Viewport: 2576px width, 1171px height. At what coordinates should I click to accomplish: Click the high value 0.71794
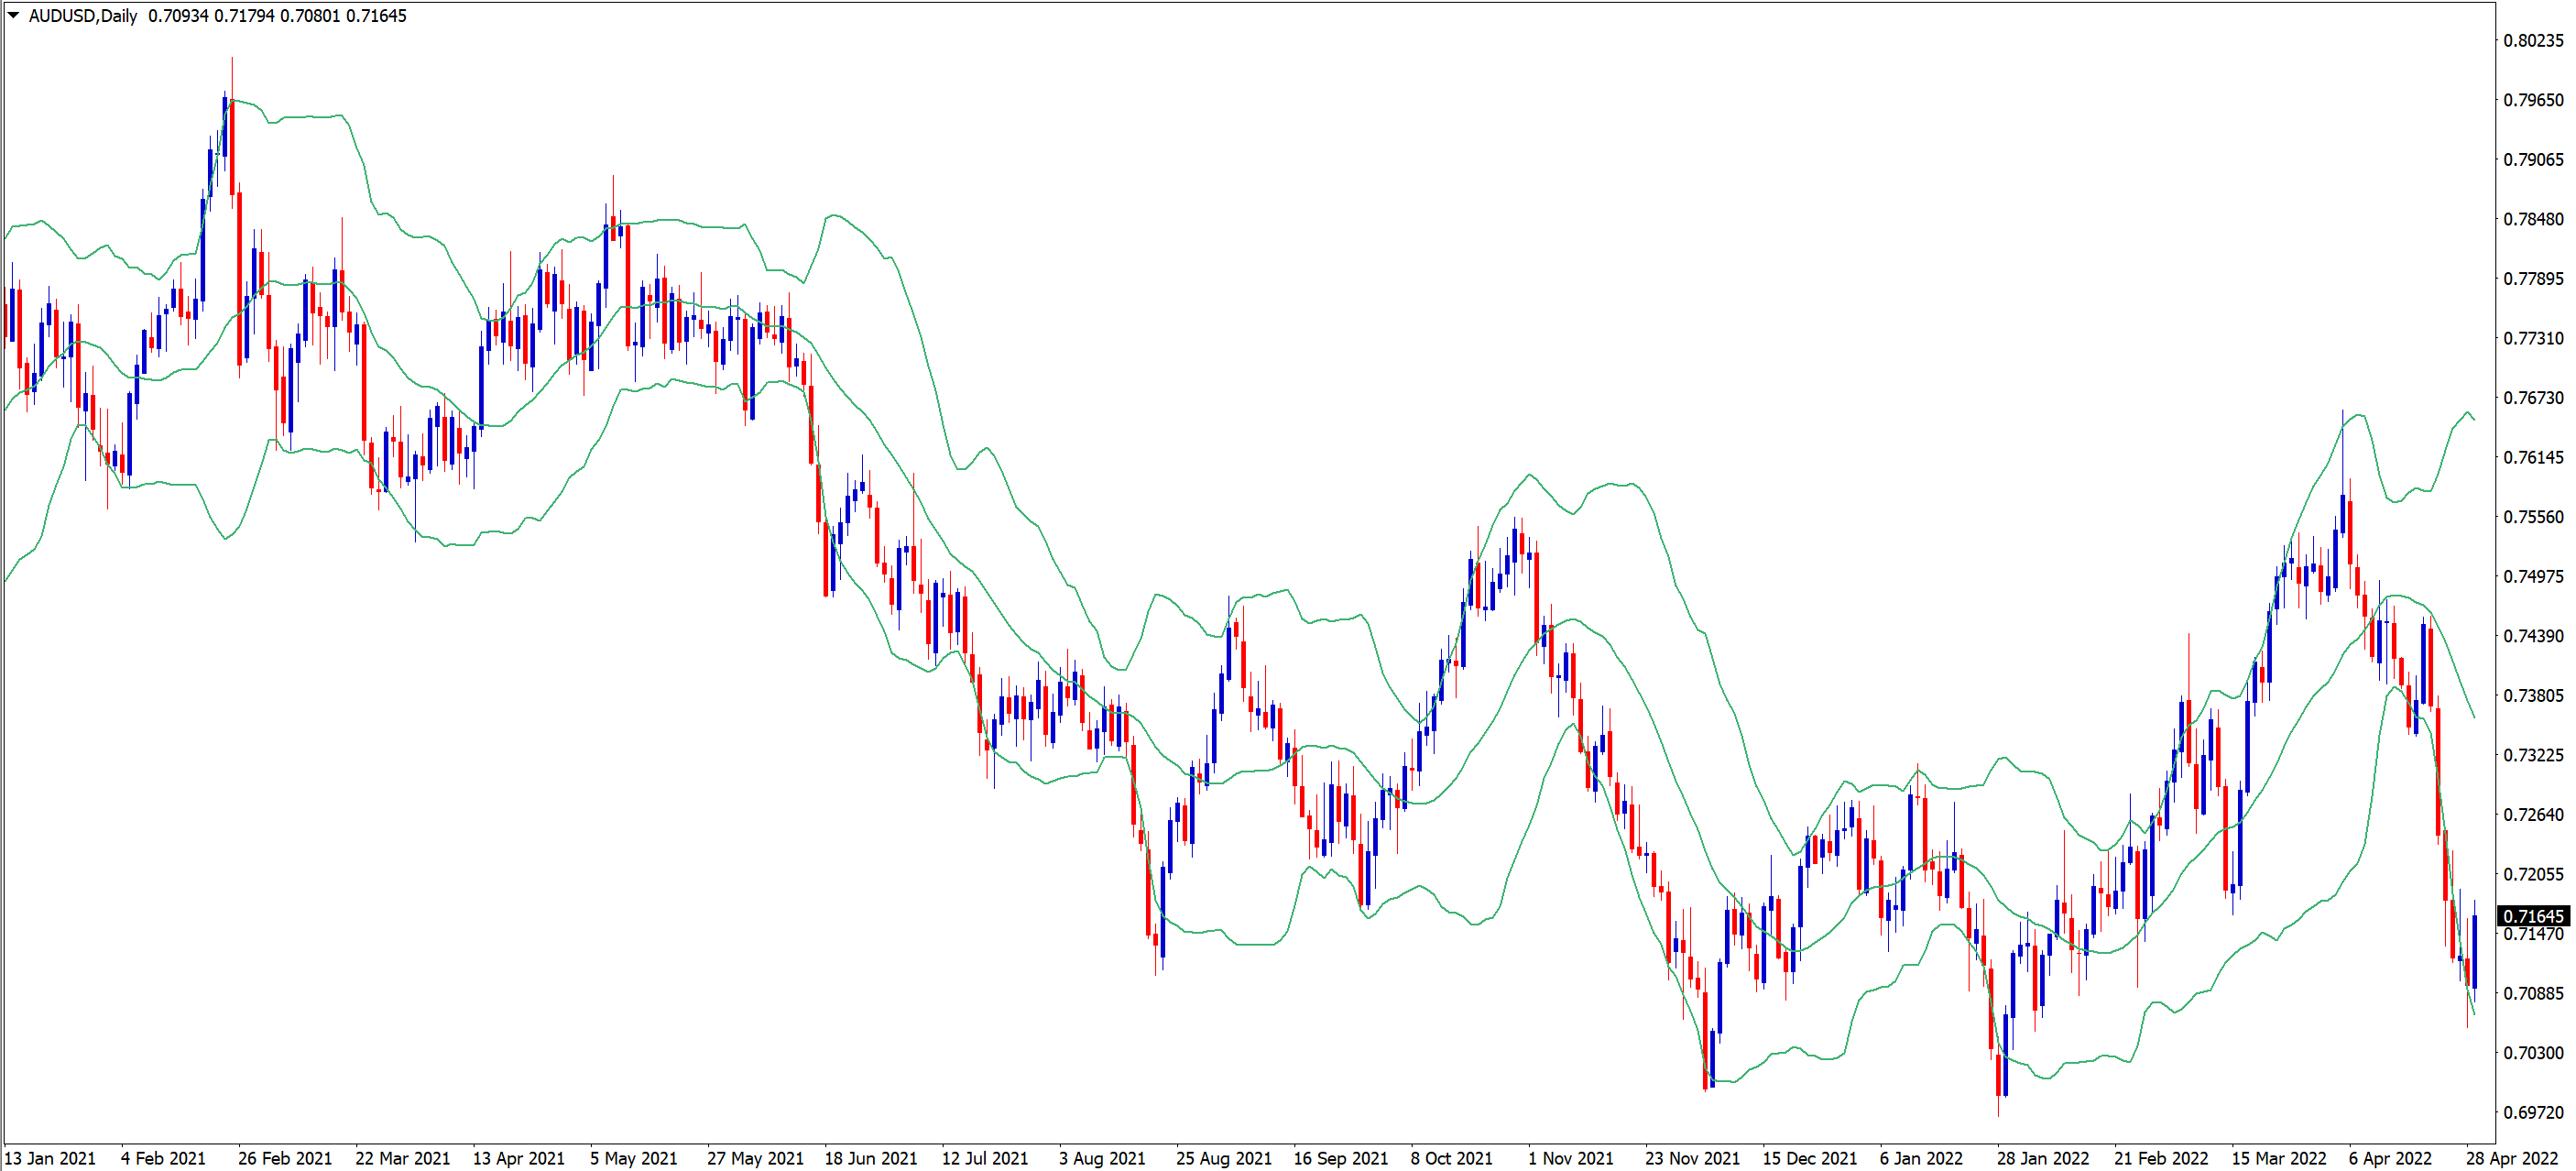(x=244, y=16)
